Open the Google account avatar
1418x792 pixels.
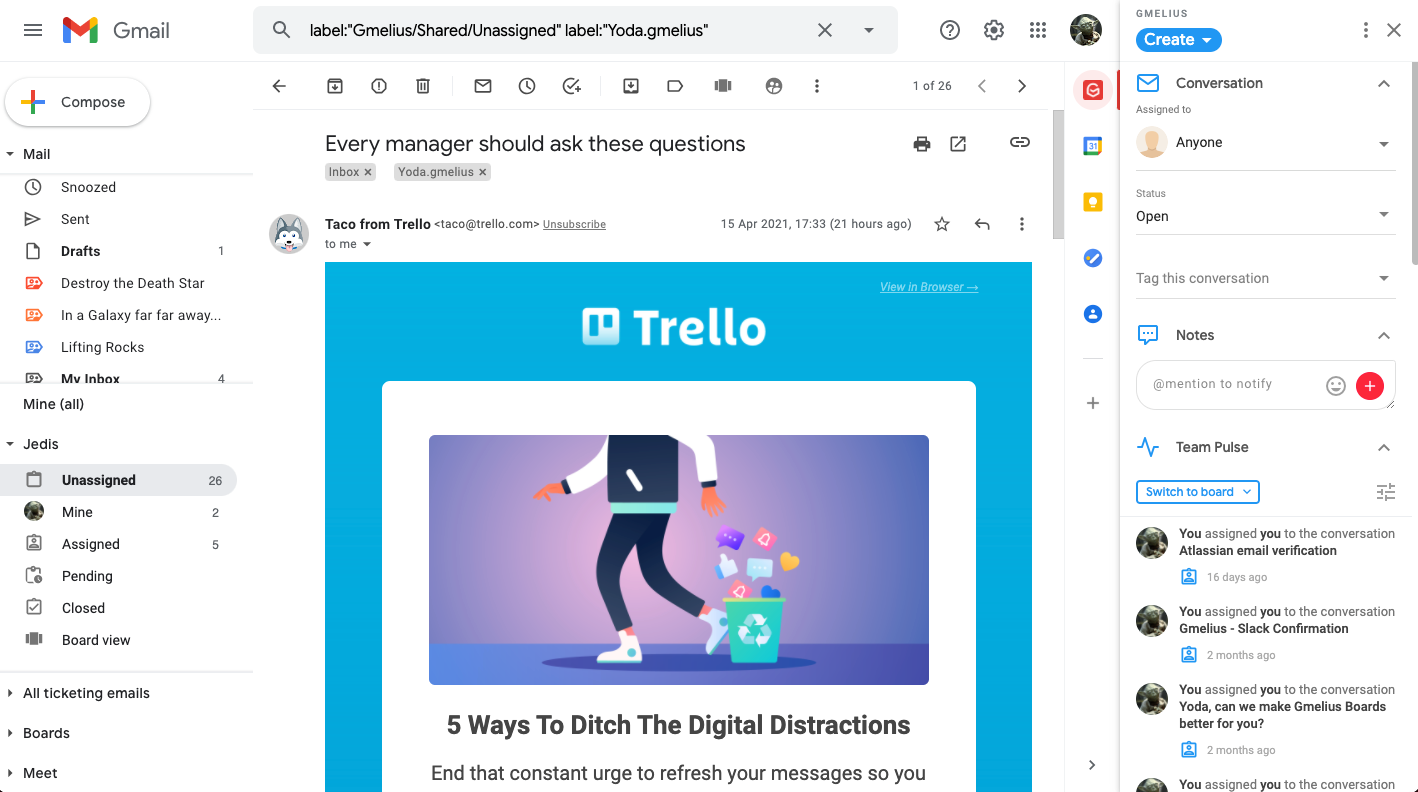[x=1086, y=30]
